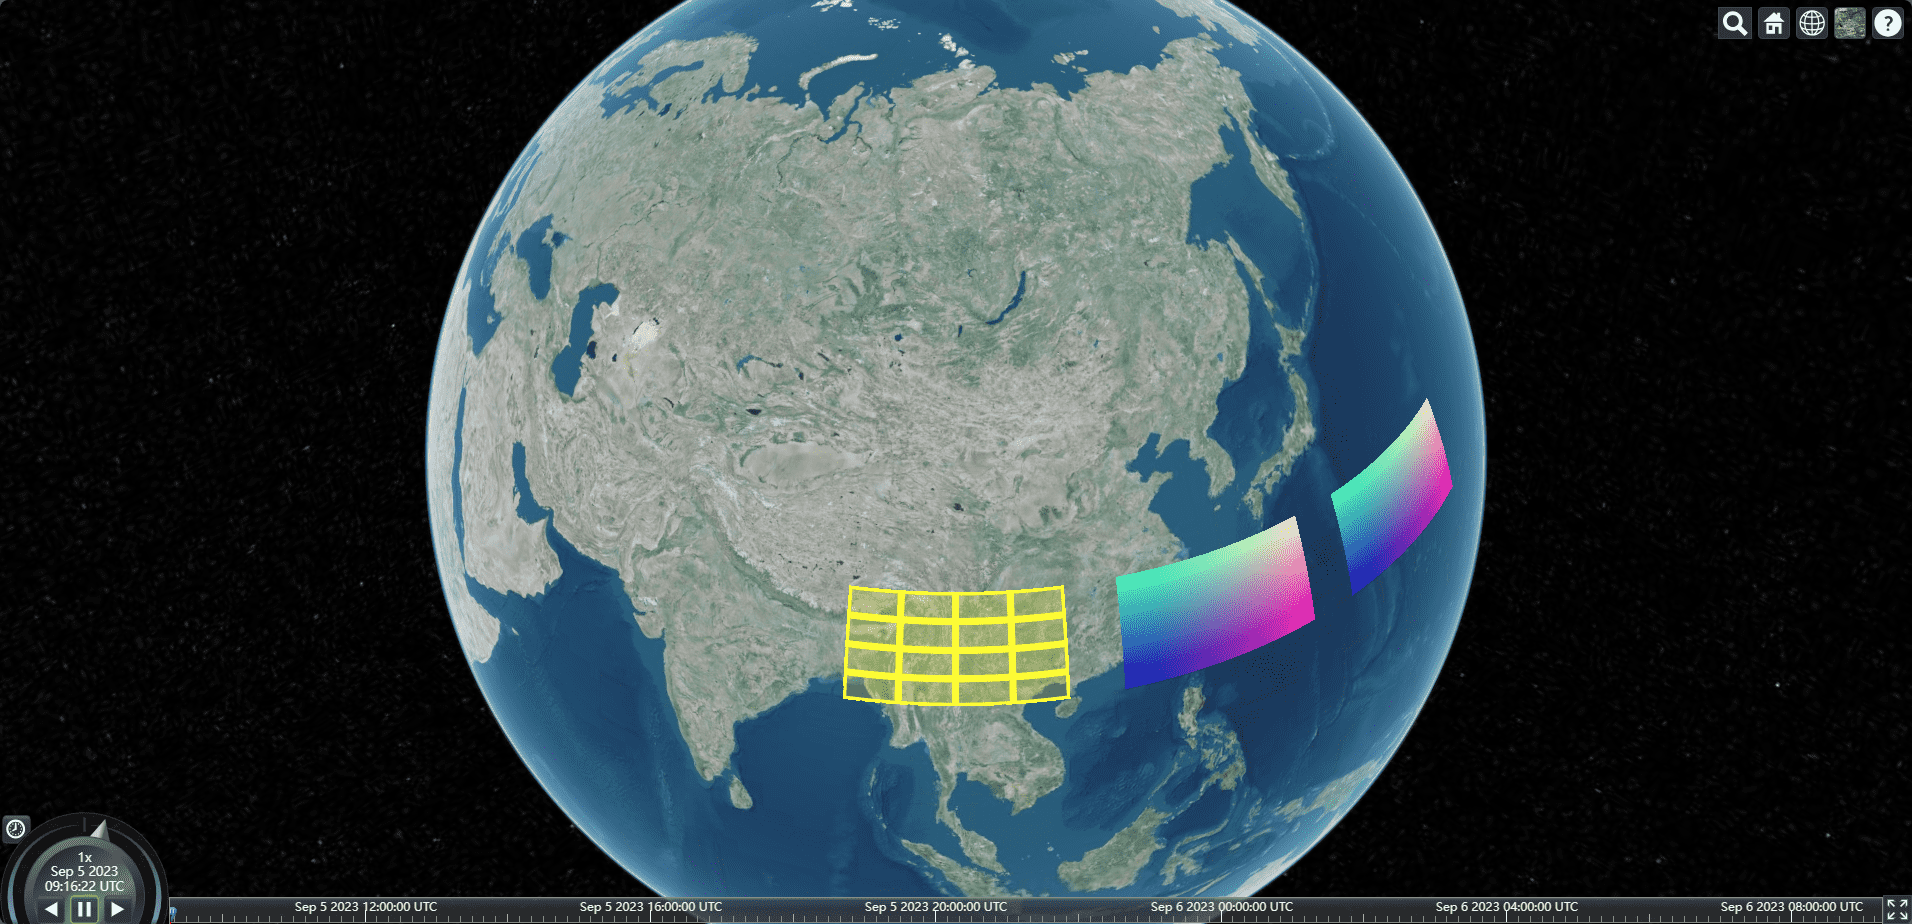Play animation in reverse
Screen dimensions: 1912x924
point(51,909)
